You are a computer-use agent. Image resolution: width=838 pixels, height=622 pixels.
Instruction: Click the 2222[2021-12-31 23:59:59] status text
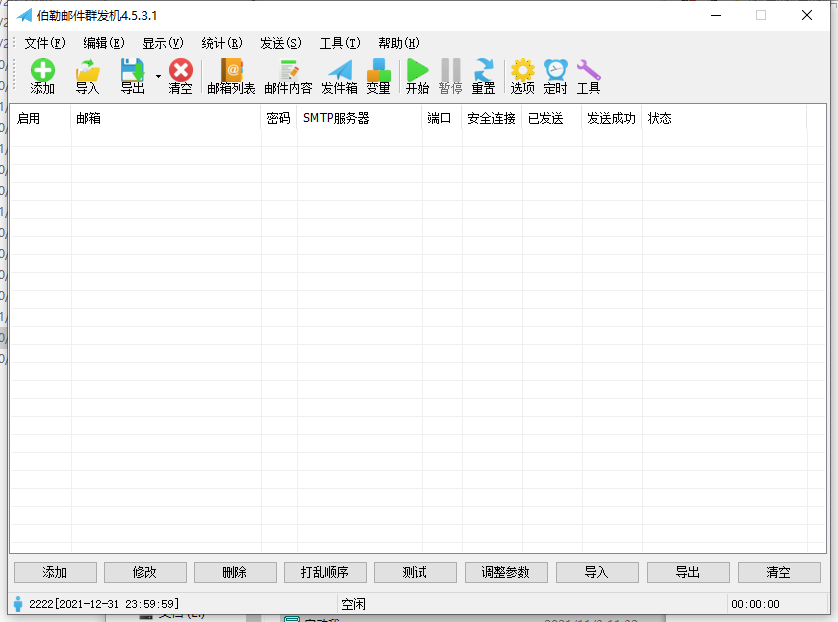104,604
